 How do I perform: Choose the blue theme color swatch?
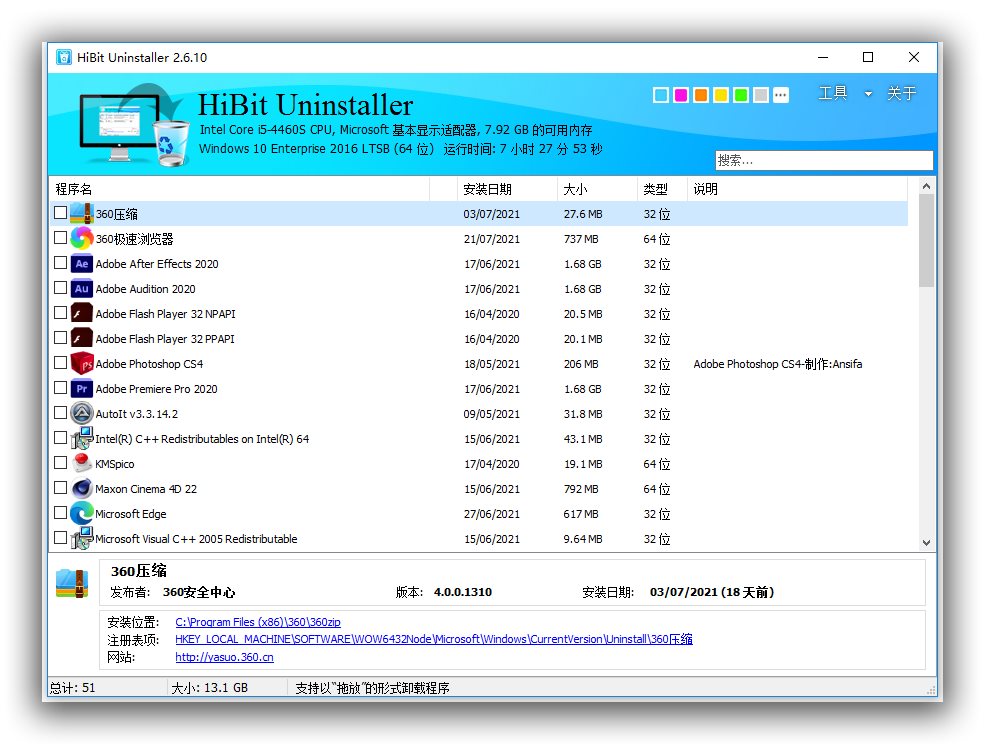pyautogui.click(x=661, y=95)
